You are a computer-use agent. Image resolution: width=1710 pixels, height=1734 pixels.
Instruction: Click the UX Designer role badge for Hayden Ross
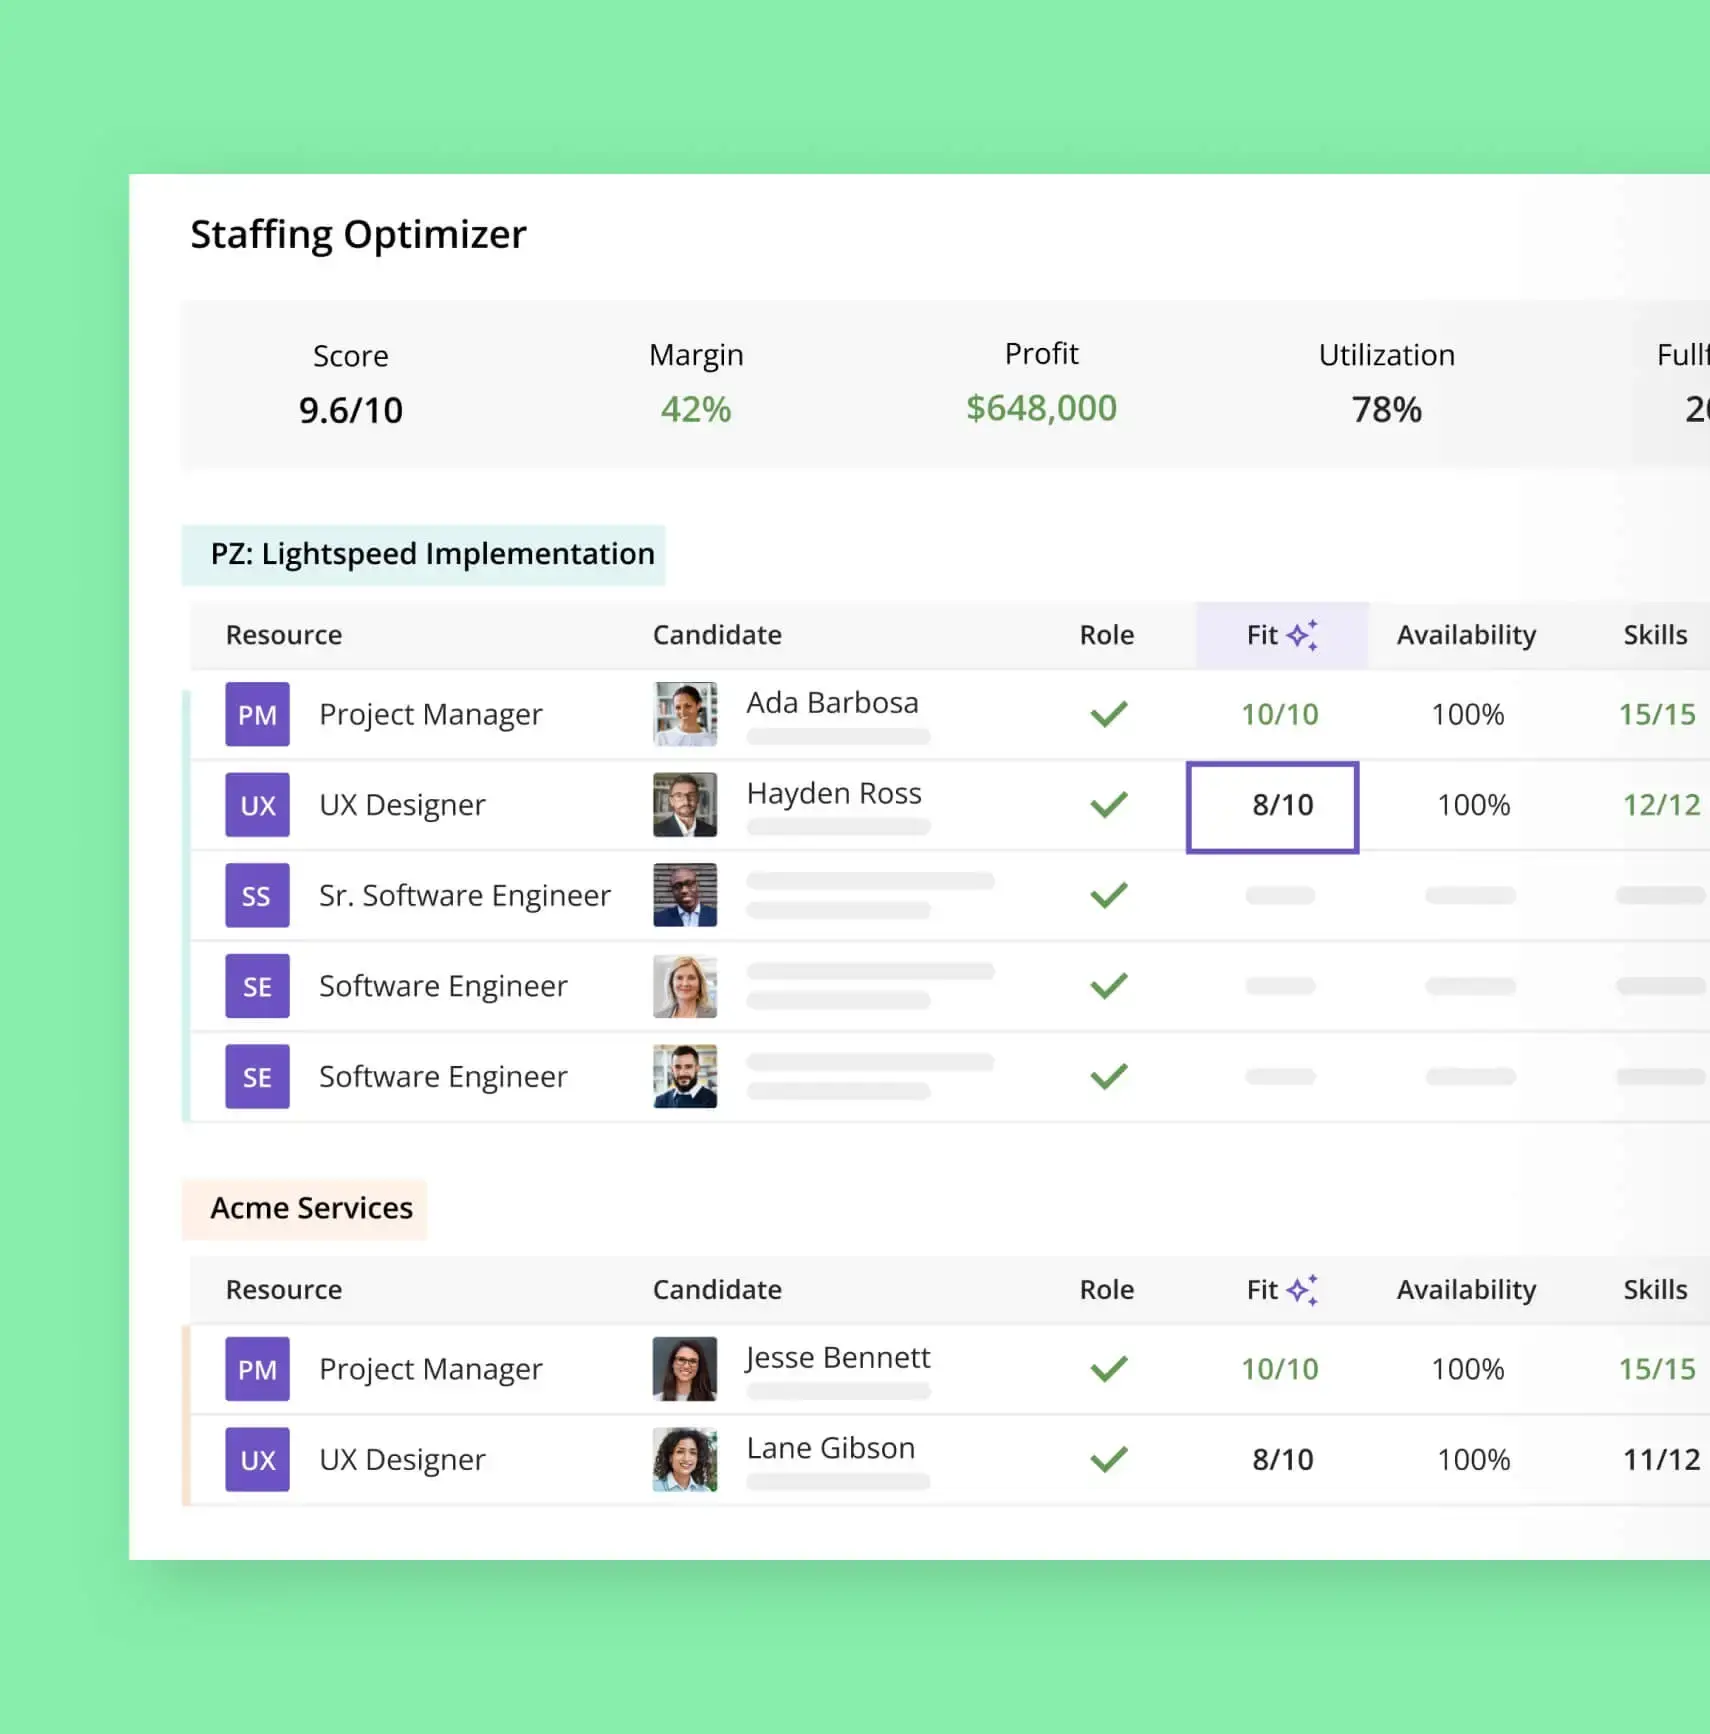pyautogui.click(x=257, y=804)
